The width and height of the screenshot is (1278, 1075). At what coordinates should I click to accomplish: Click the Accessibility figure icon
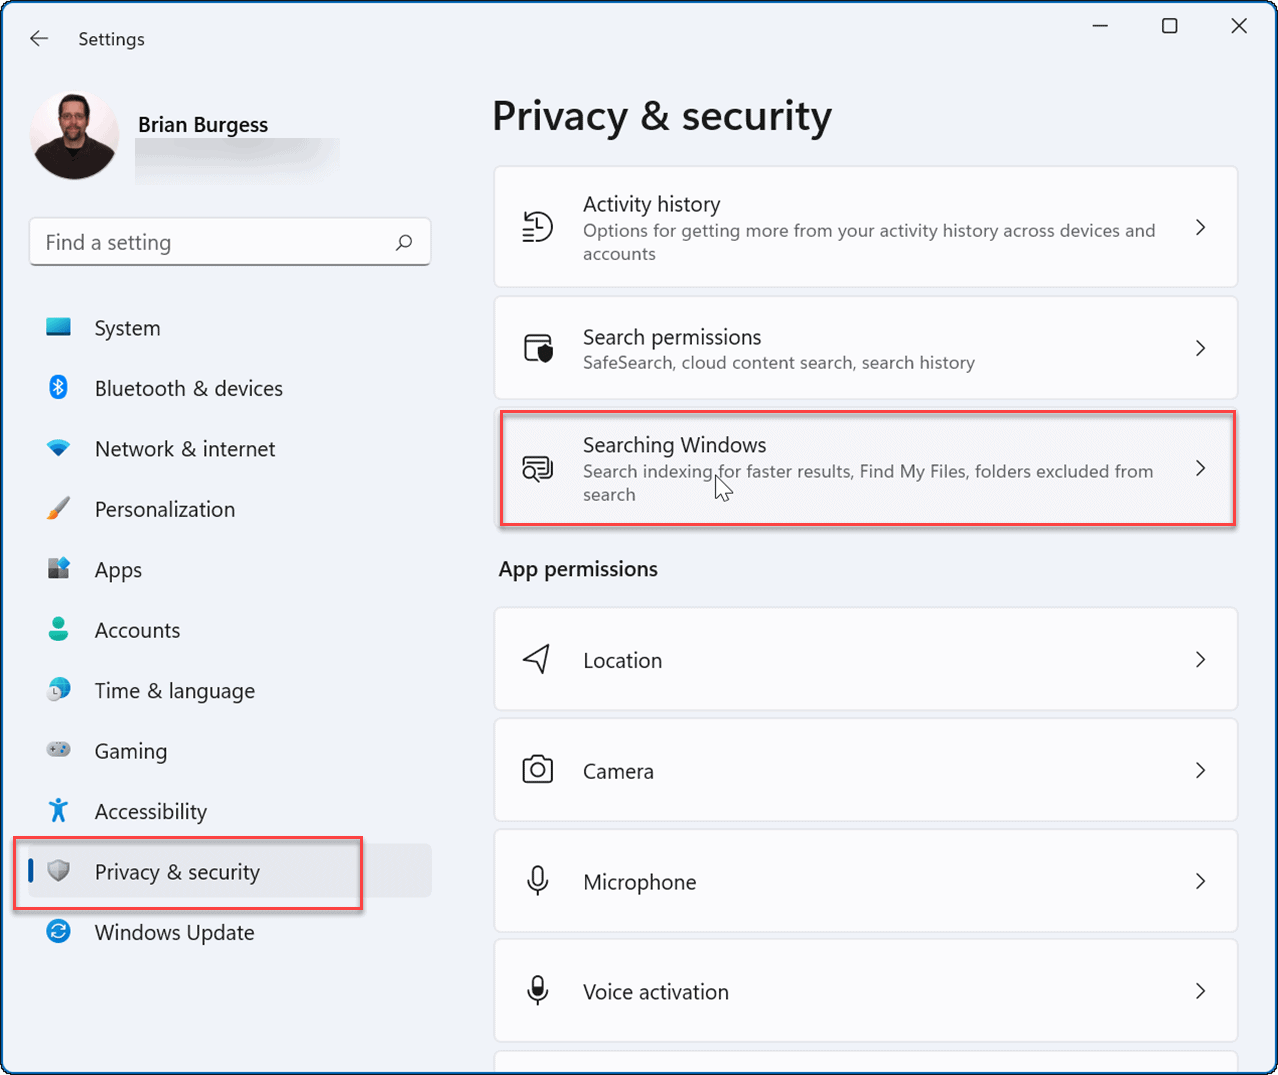[x=58, y=810]
